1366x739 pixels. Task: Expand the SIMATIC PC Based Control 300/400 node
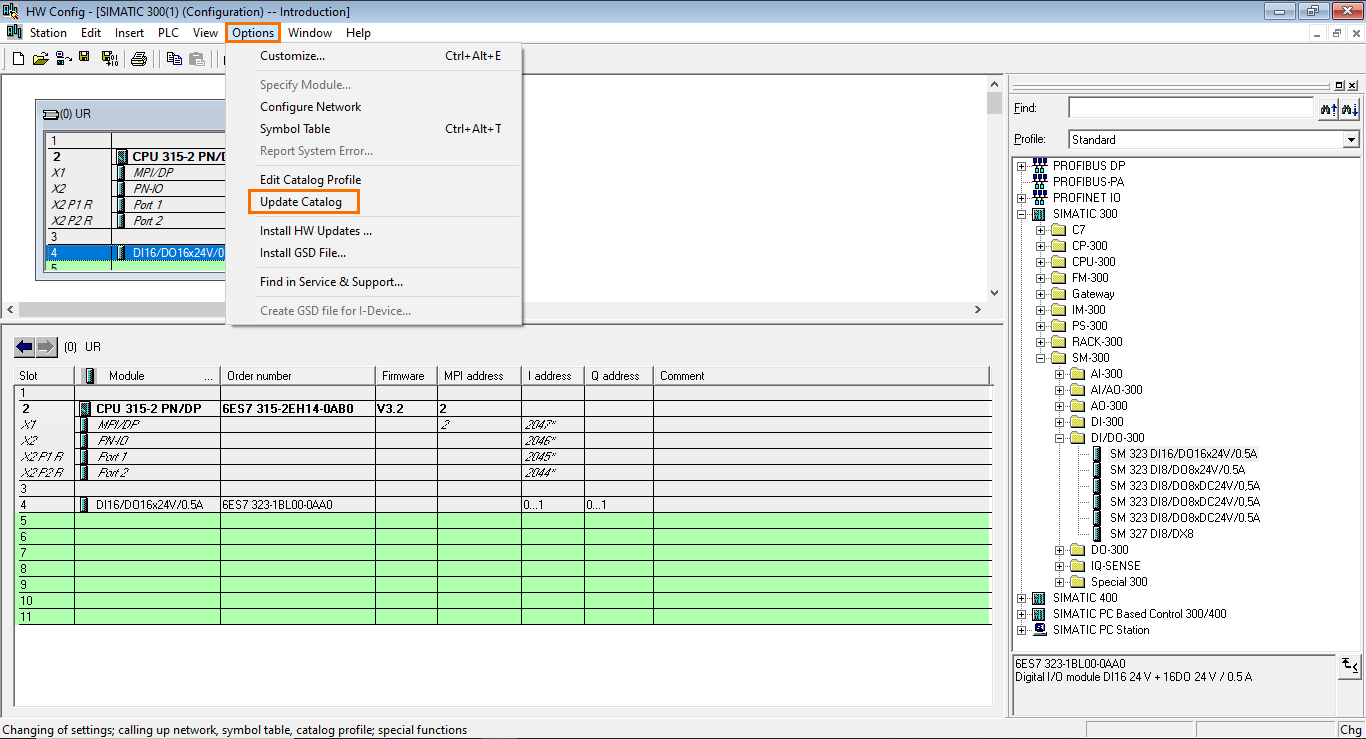1022,614
